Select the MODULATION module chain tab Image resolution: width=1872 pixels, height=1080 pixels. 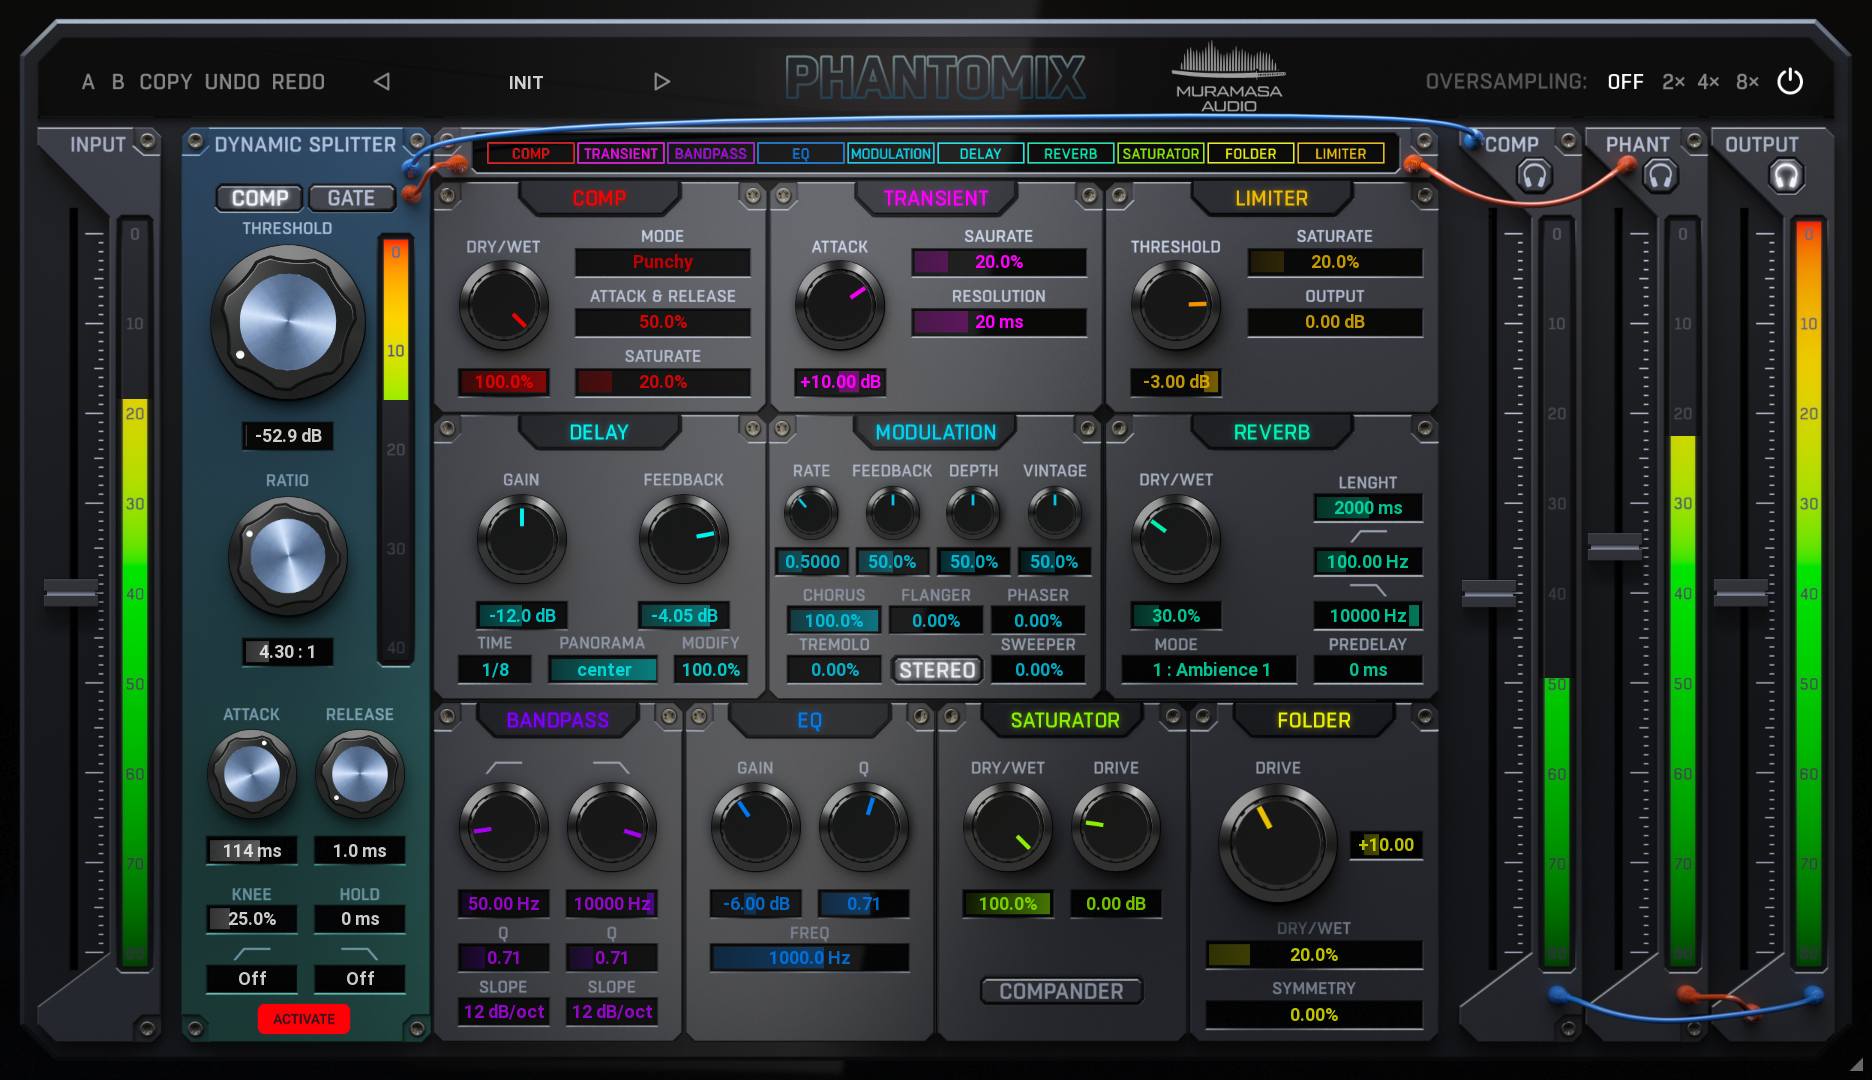coord(891,154)
